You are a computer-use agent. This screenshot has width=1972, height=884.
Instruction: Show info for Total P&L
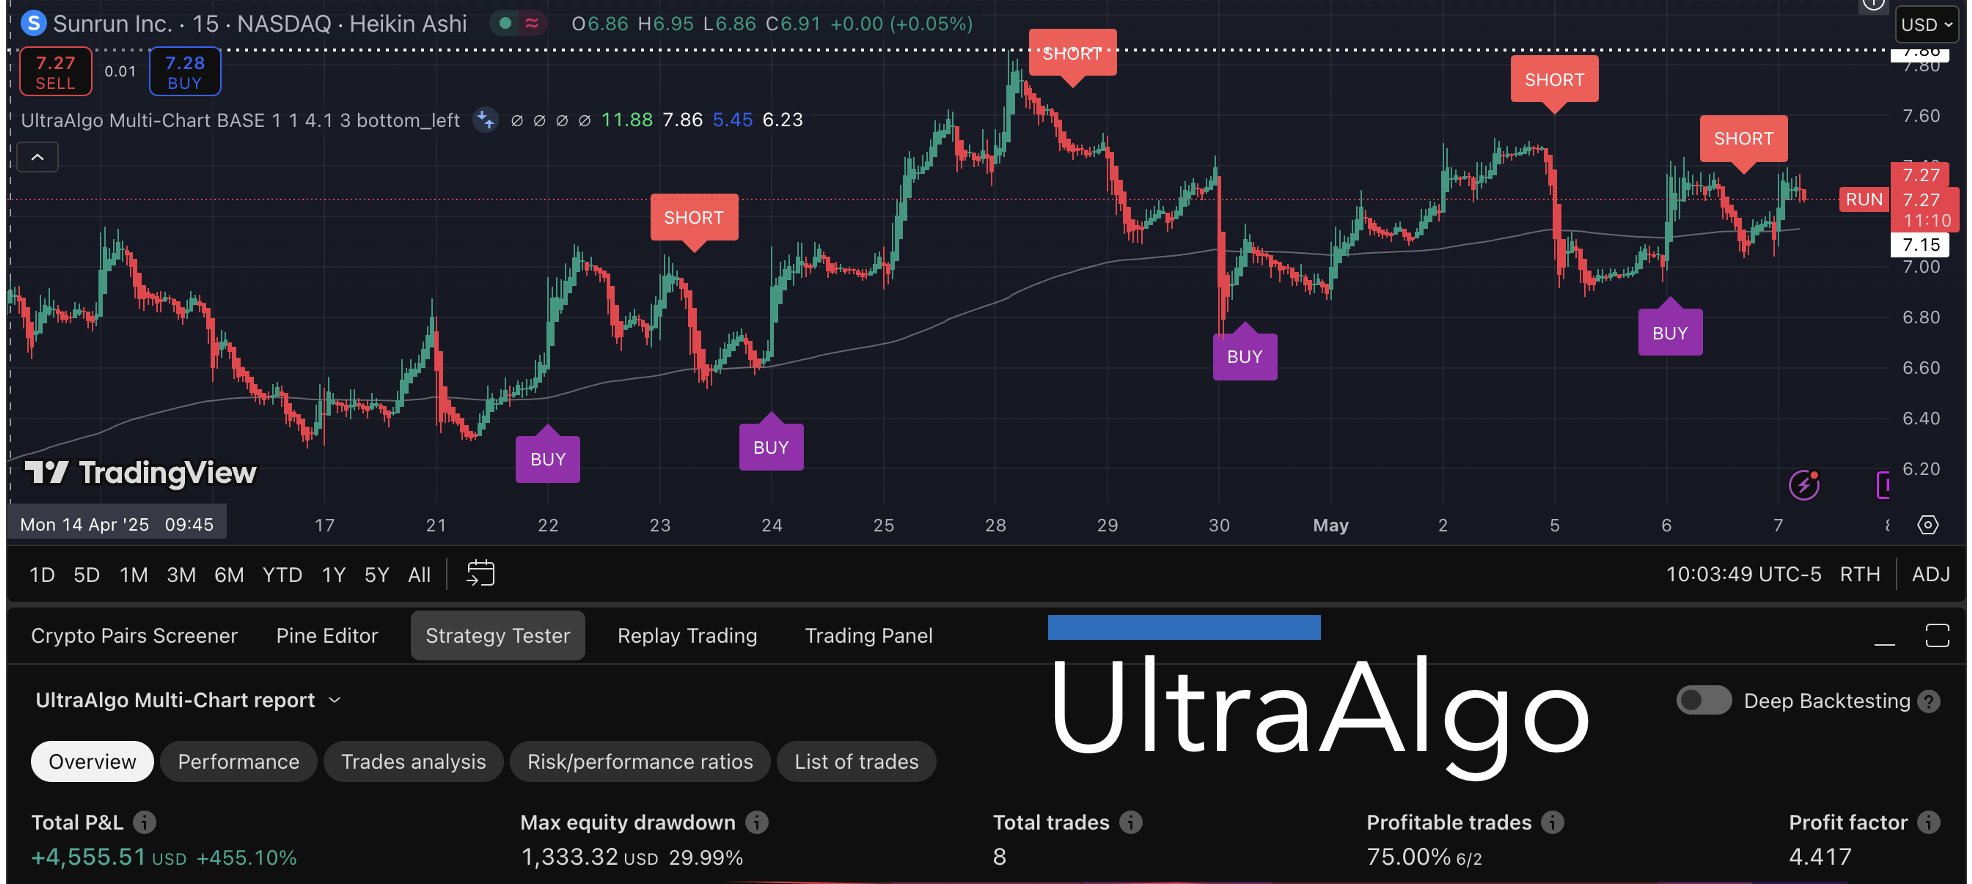145,822
